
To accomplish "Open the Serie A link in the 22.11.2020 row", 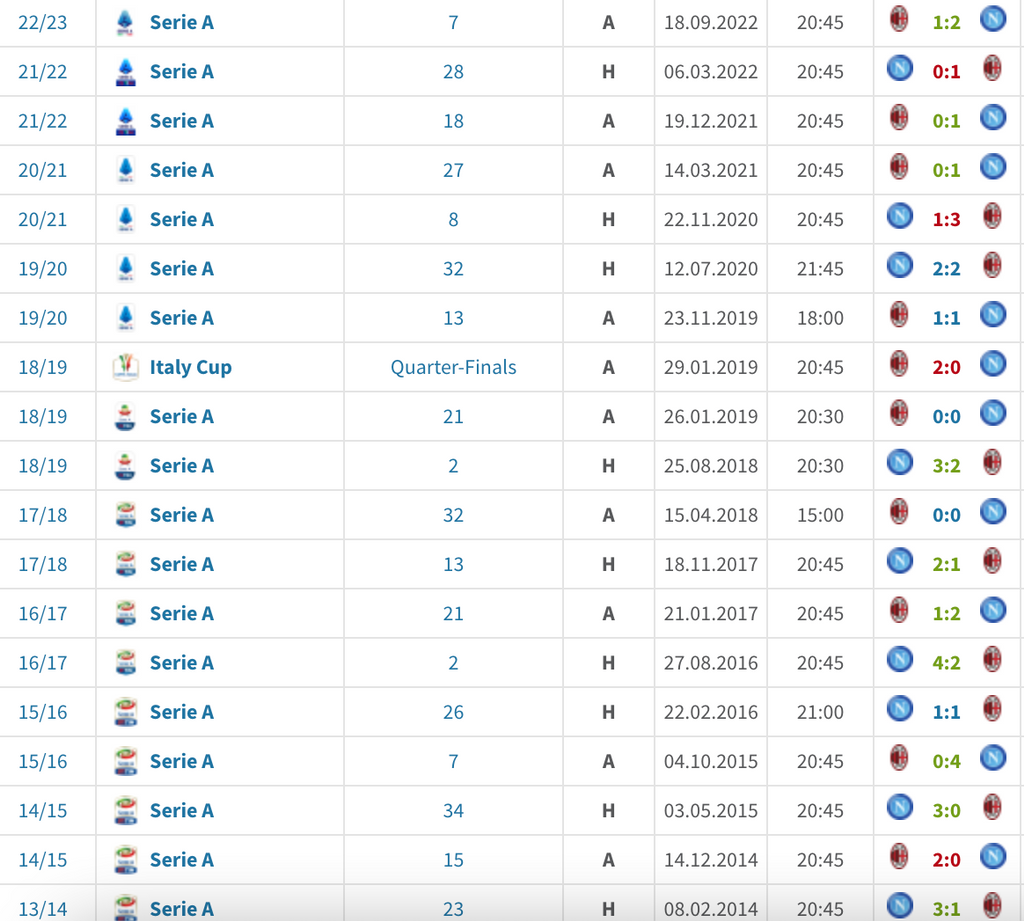I will (182, 219).
